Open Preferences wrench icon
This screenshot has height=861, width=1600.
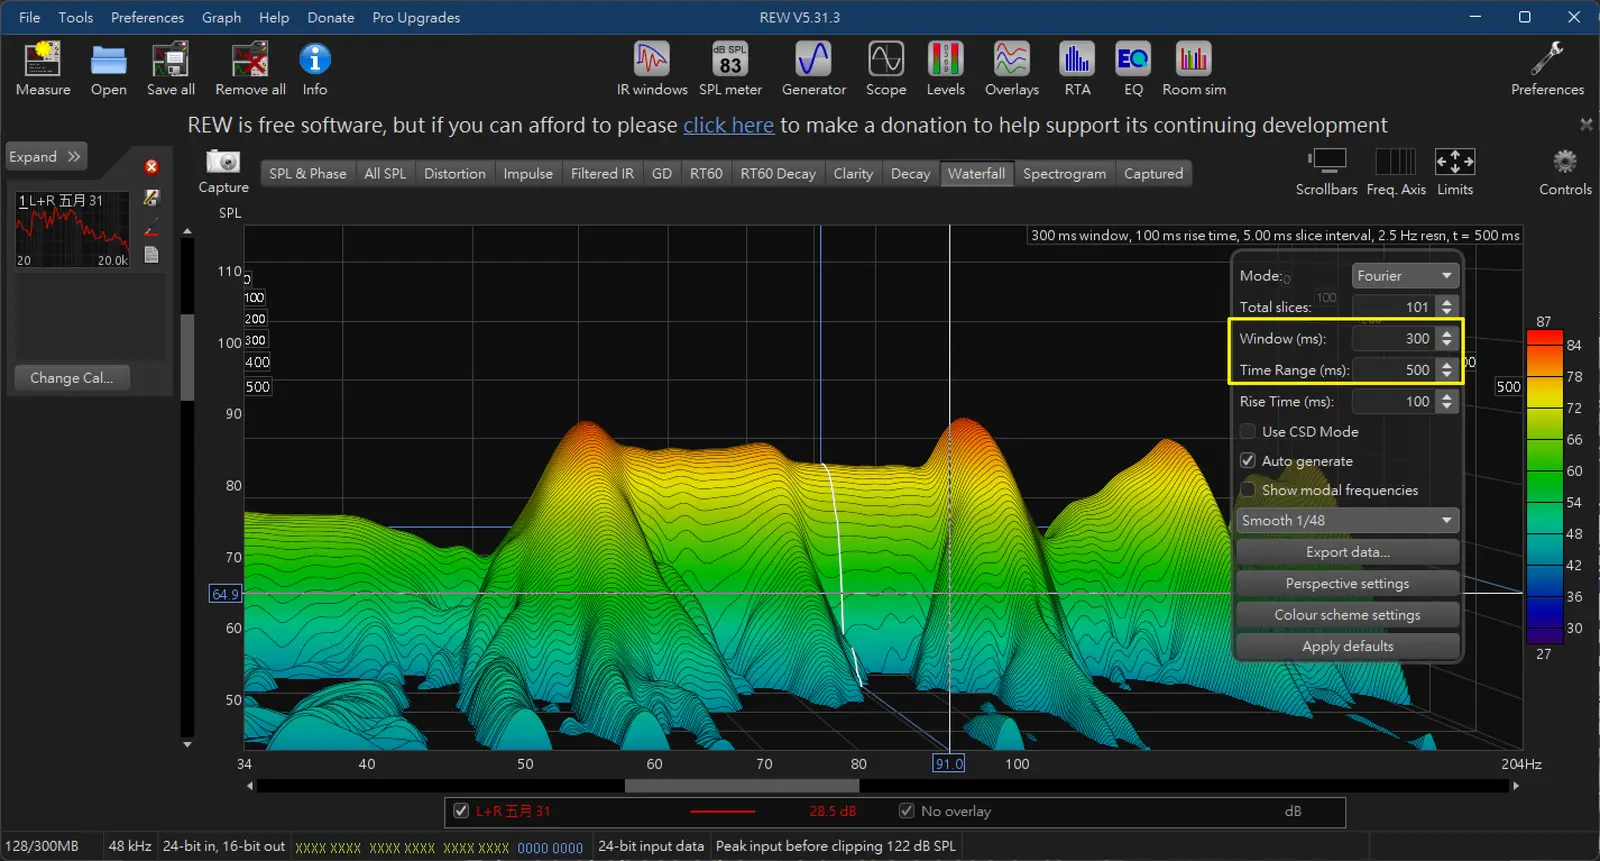1547,59
